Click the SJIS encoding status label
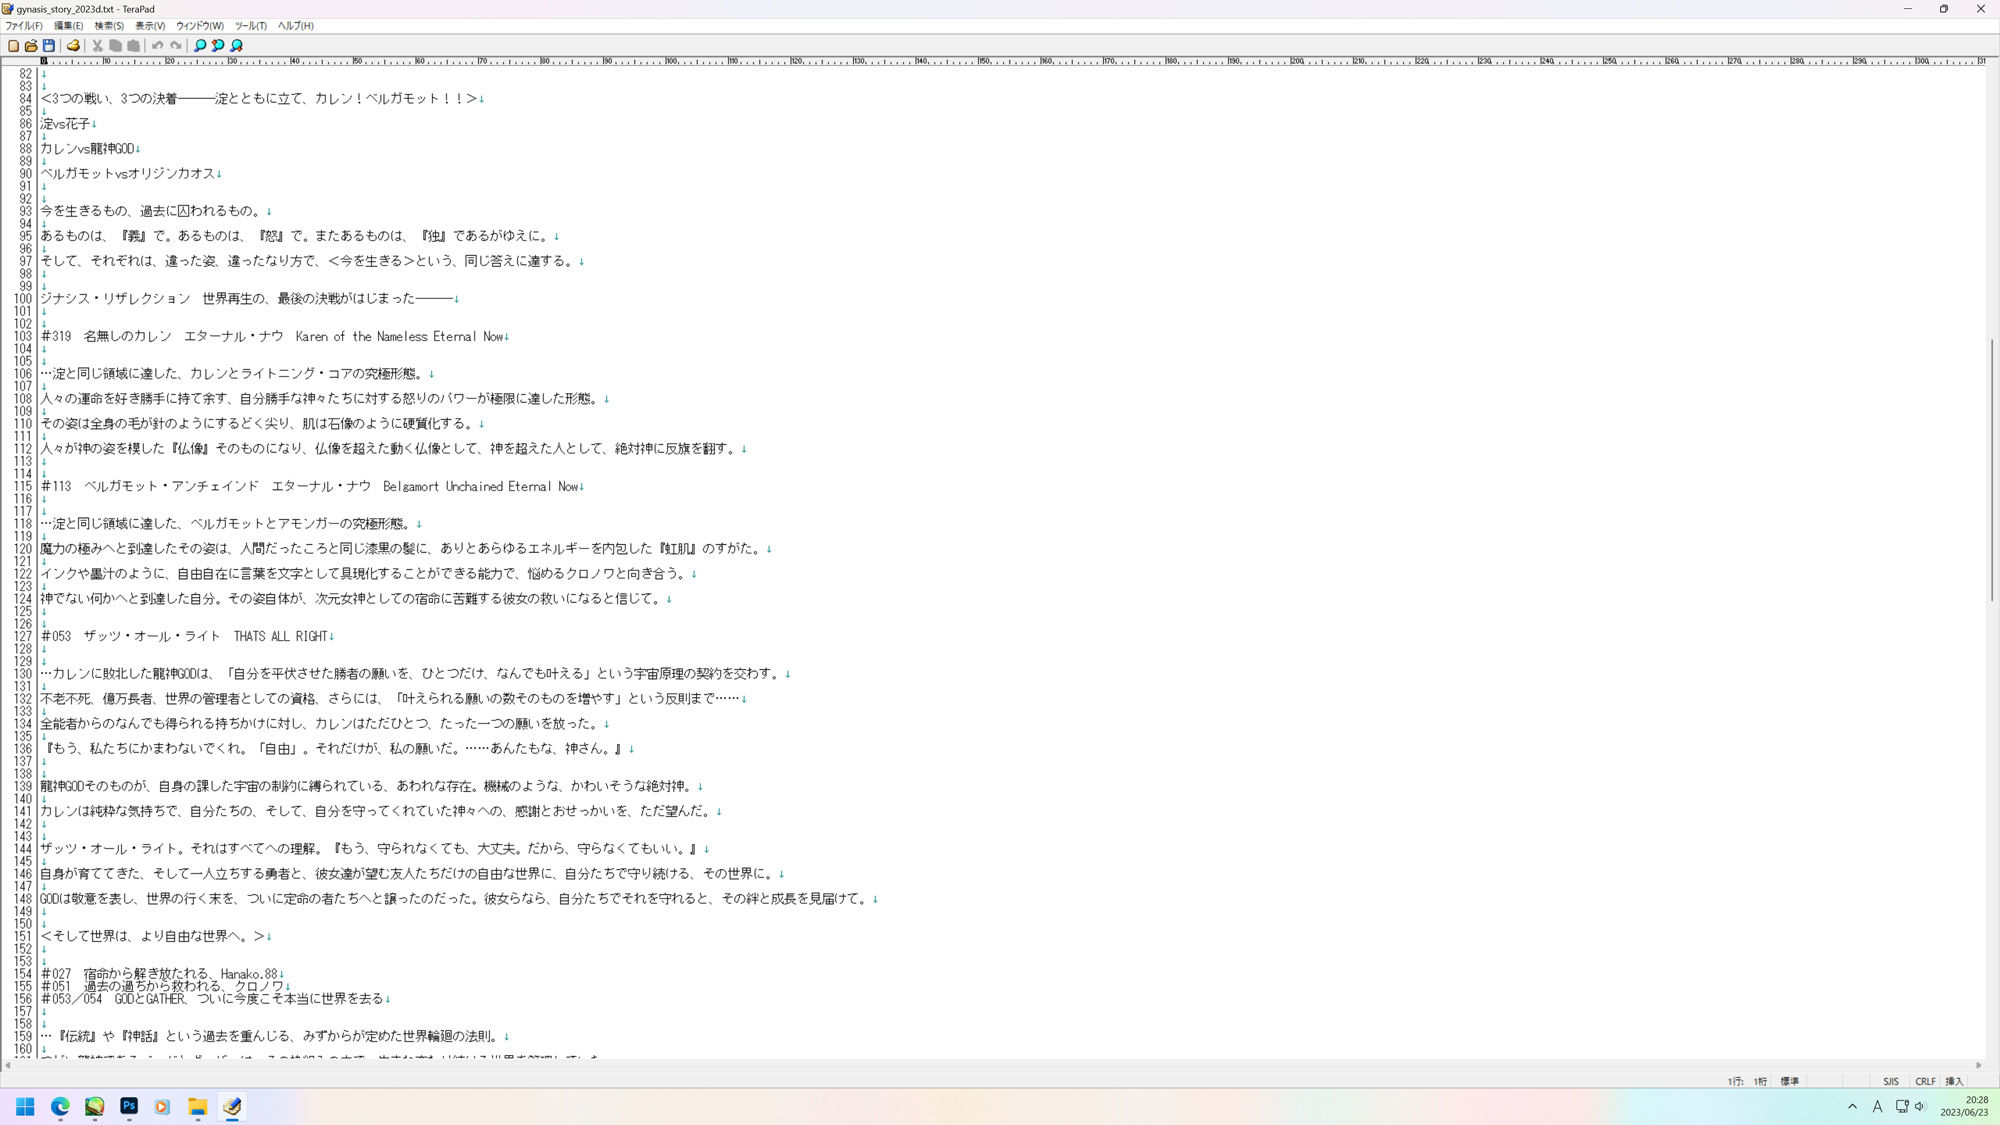The width and height of the screenshot is (2000, 1125). (1890, 1081)
